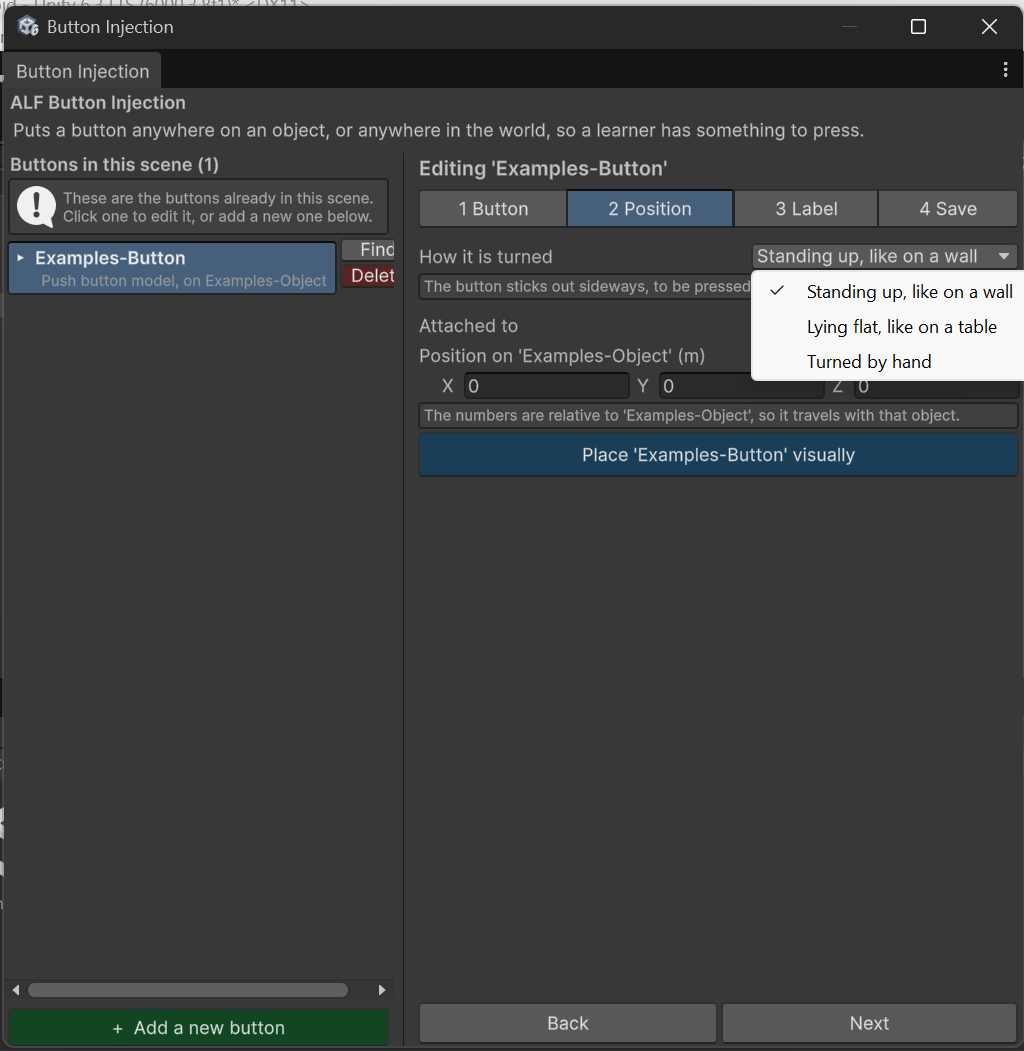The height and width of the screenshot is (1051, 1024).
Task: Close the Button Injection window
Action: point(989,27)
